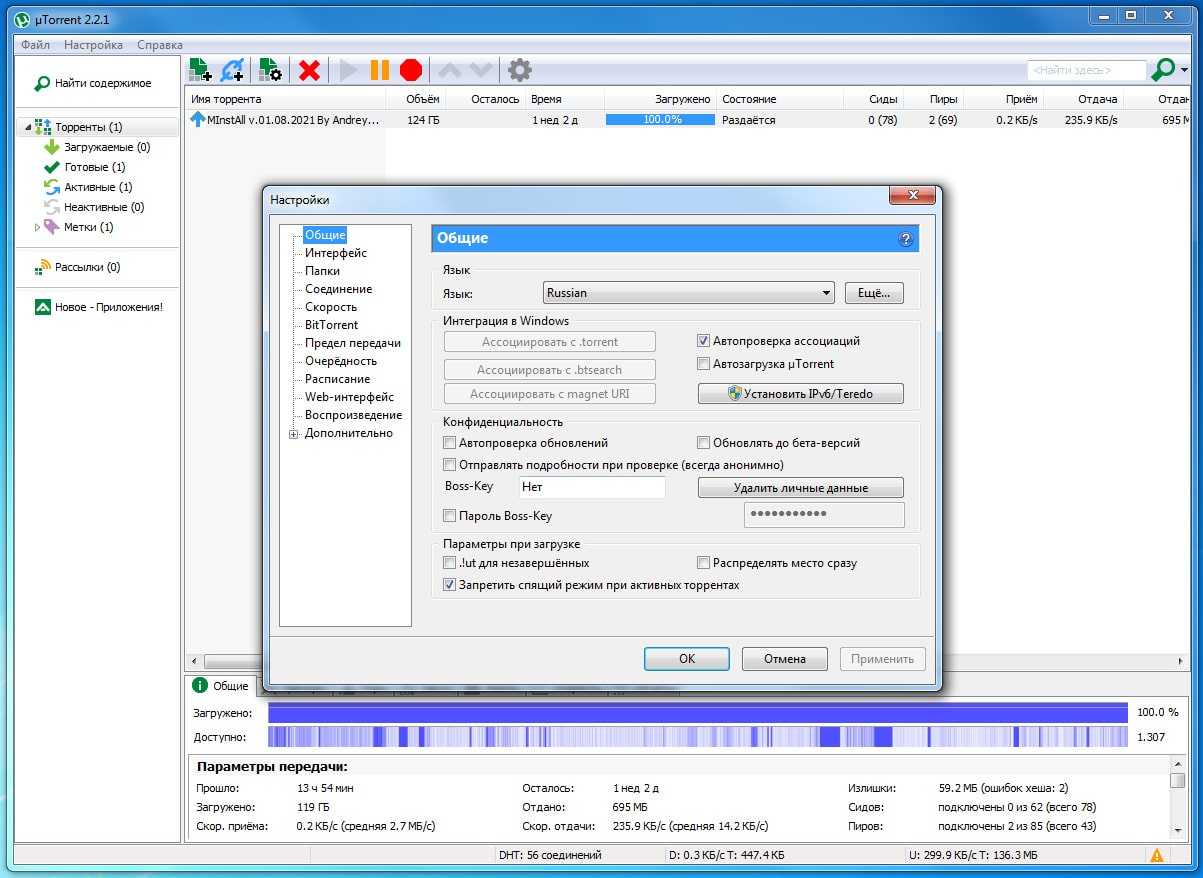Click the 100.0% progress bar of MInstAll
1203x878 pixels.
[x=661, y=119]
